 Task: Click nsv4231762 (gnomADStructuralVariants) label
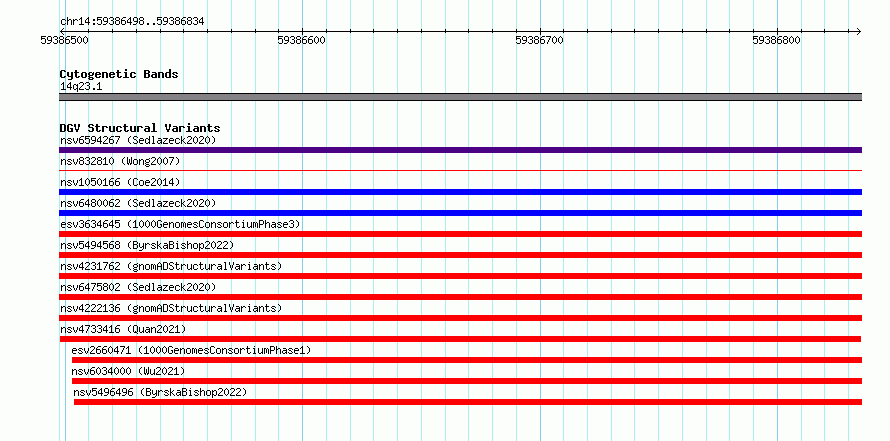[171, 266]
